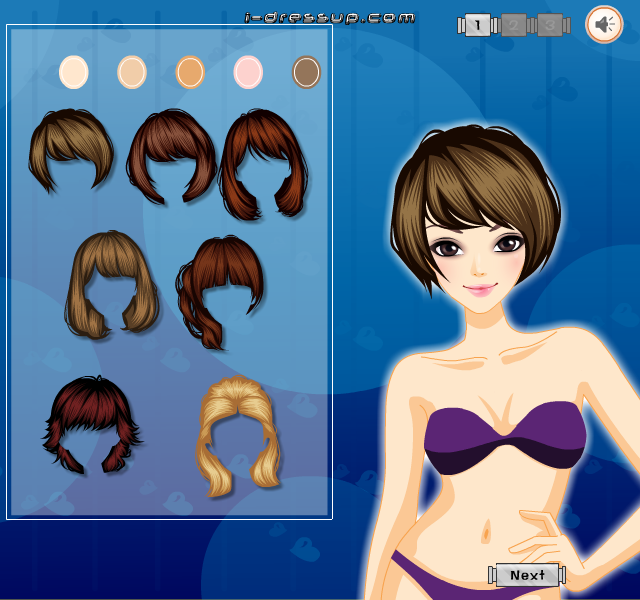Apply the blonde swept-back wavy hairstyle
The image size is (640, 600).
(238, 436)
